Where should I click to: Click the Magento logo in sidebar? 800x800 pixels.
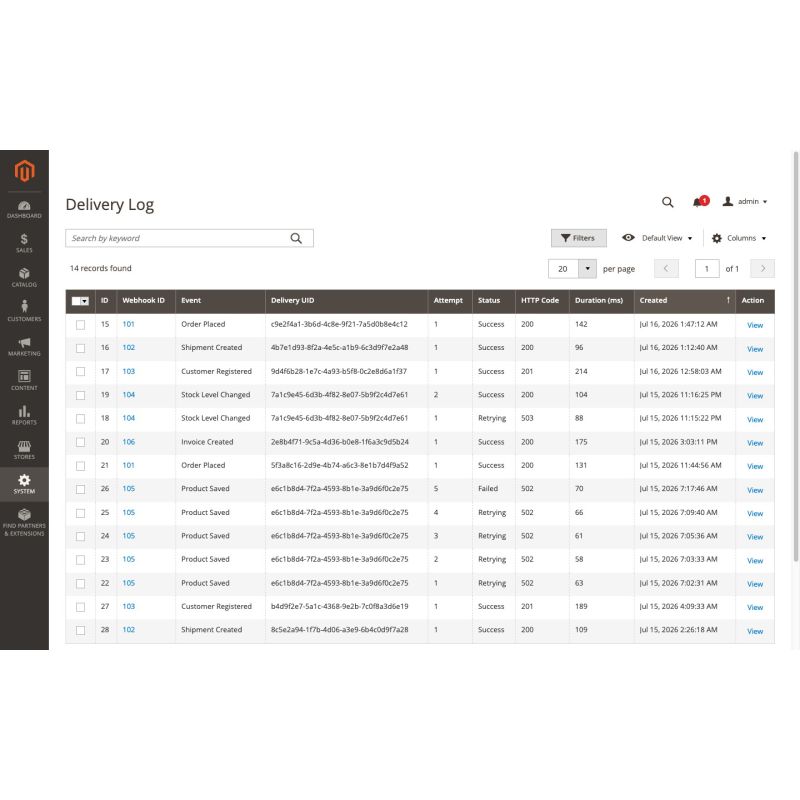pyautogui.click(x=24, y=170)
